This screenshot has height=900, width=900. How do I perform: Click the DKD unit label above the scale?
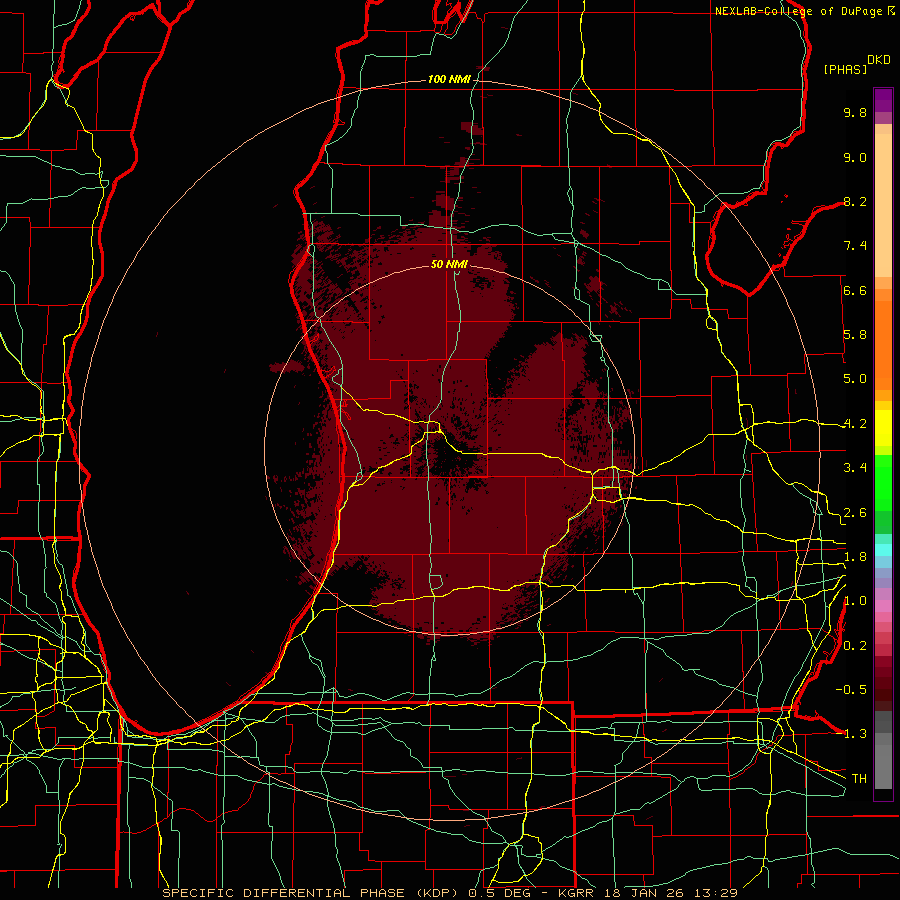(879, 60)
